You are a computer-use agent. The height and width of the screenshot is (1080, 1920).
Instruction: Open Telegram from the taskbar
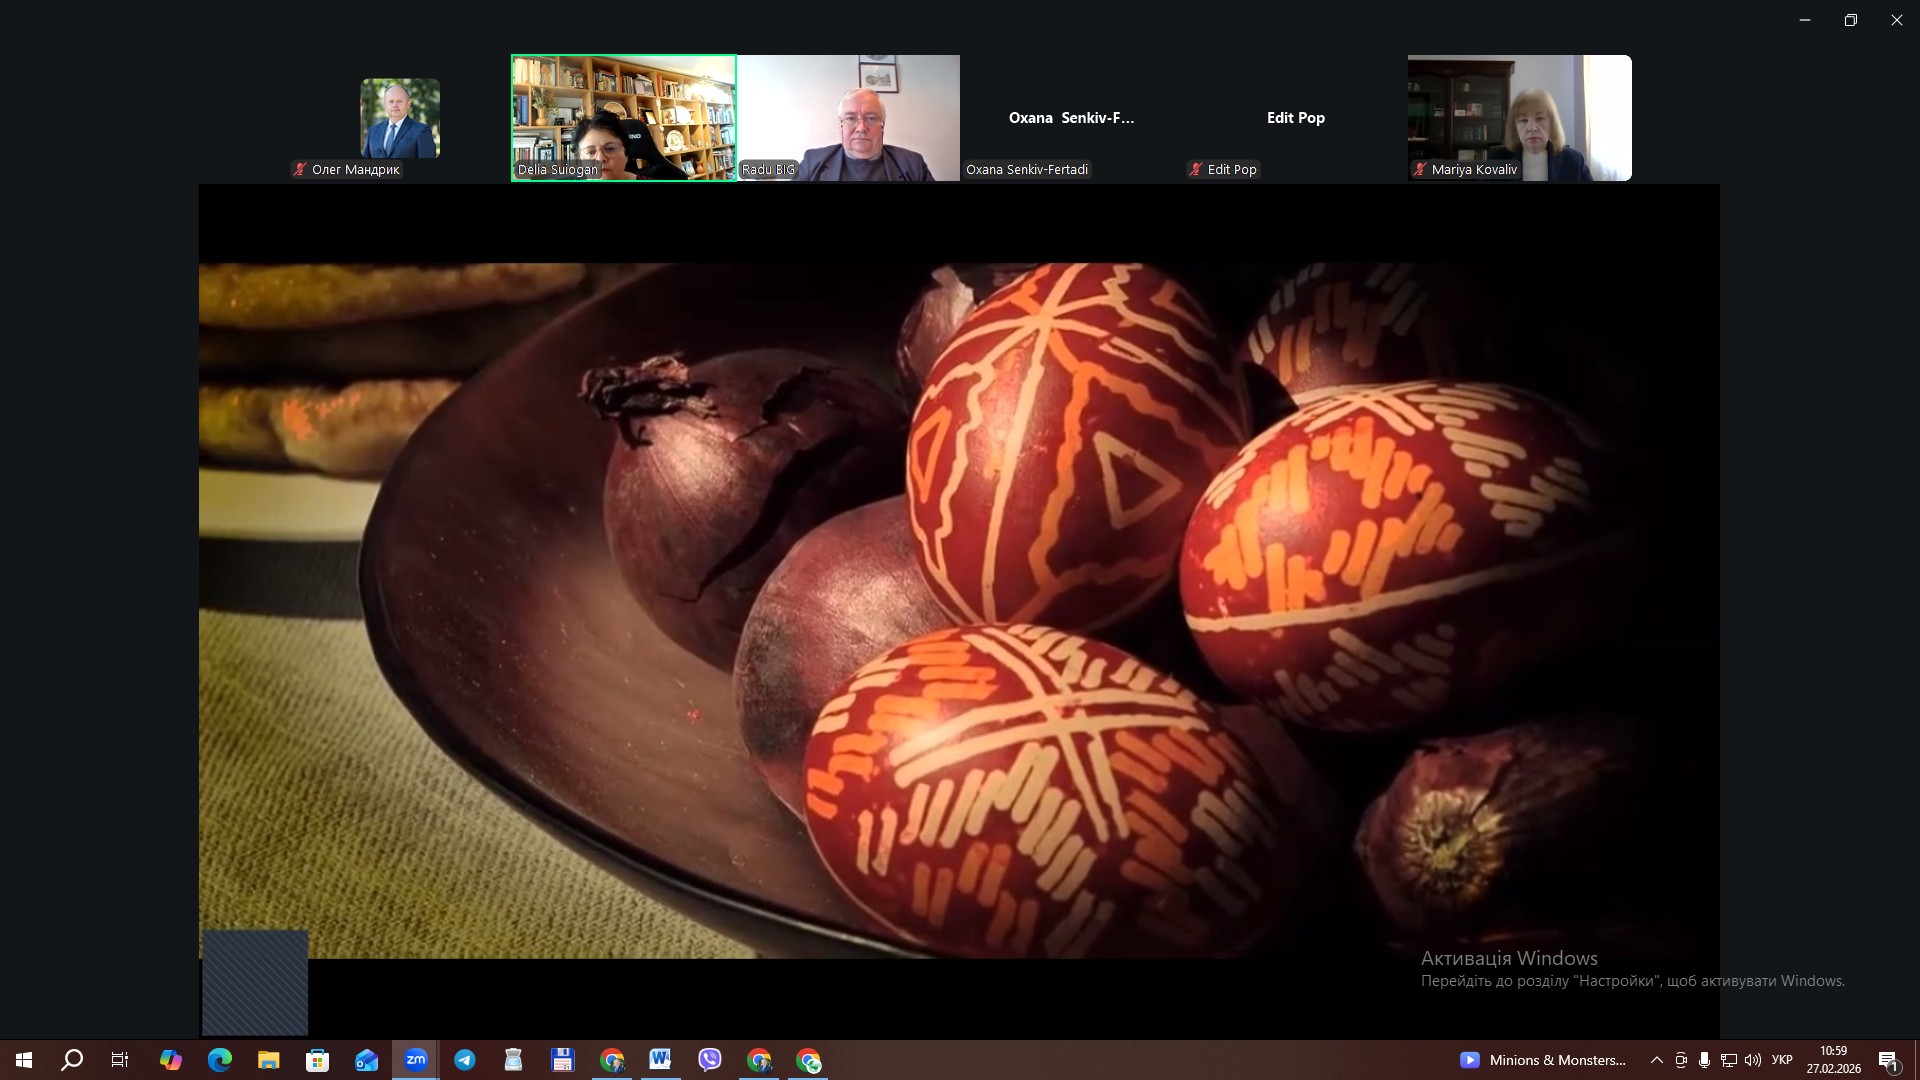click(465, 1060)
